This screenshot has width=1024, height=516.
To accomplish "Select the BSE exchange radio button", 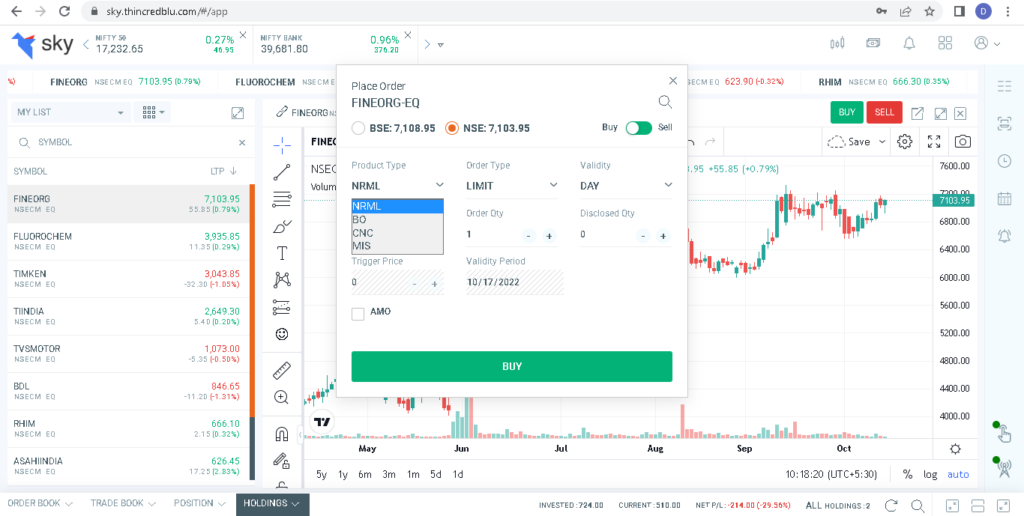I will pyautogui.click(x=358, y=128).
